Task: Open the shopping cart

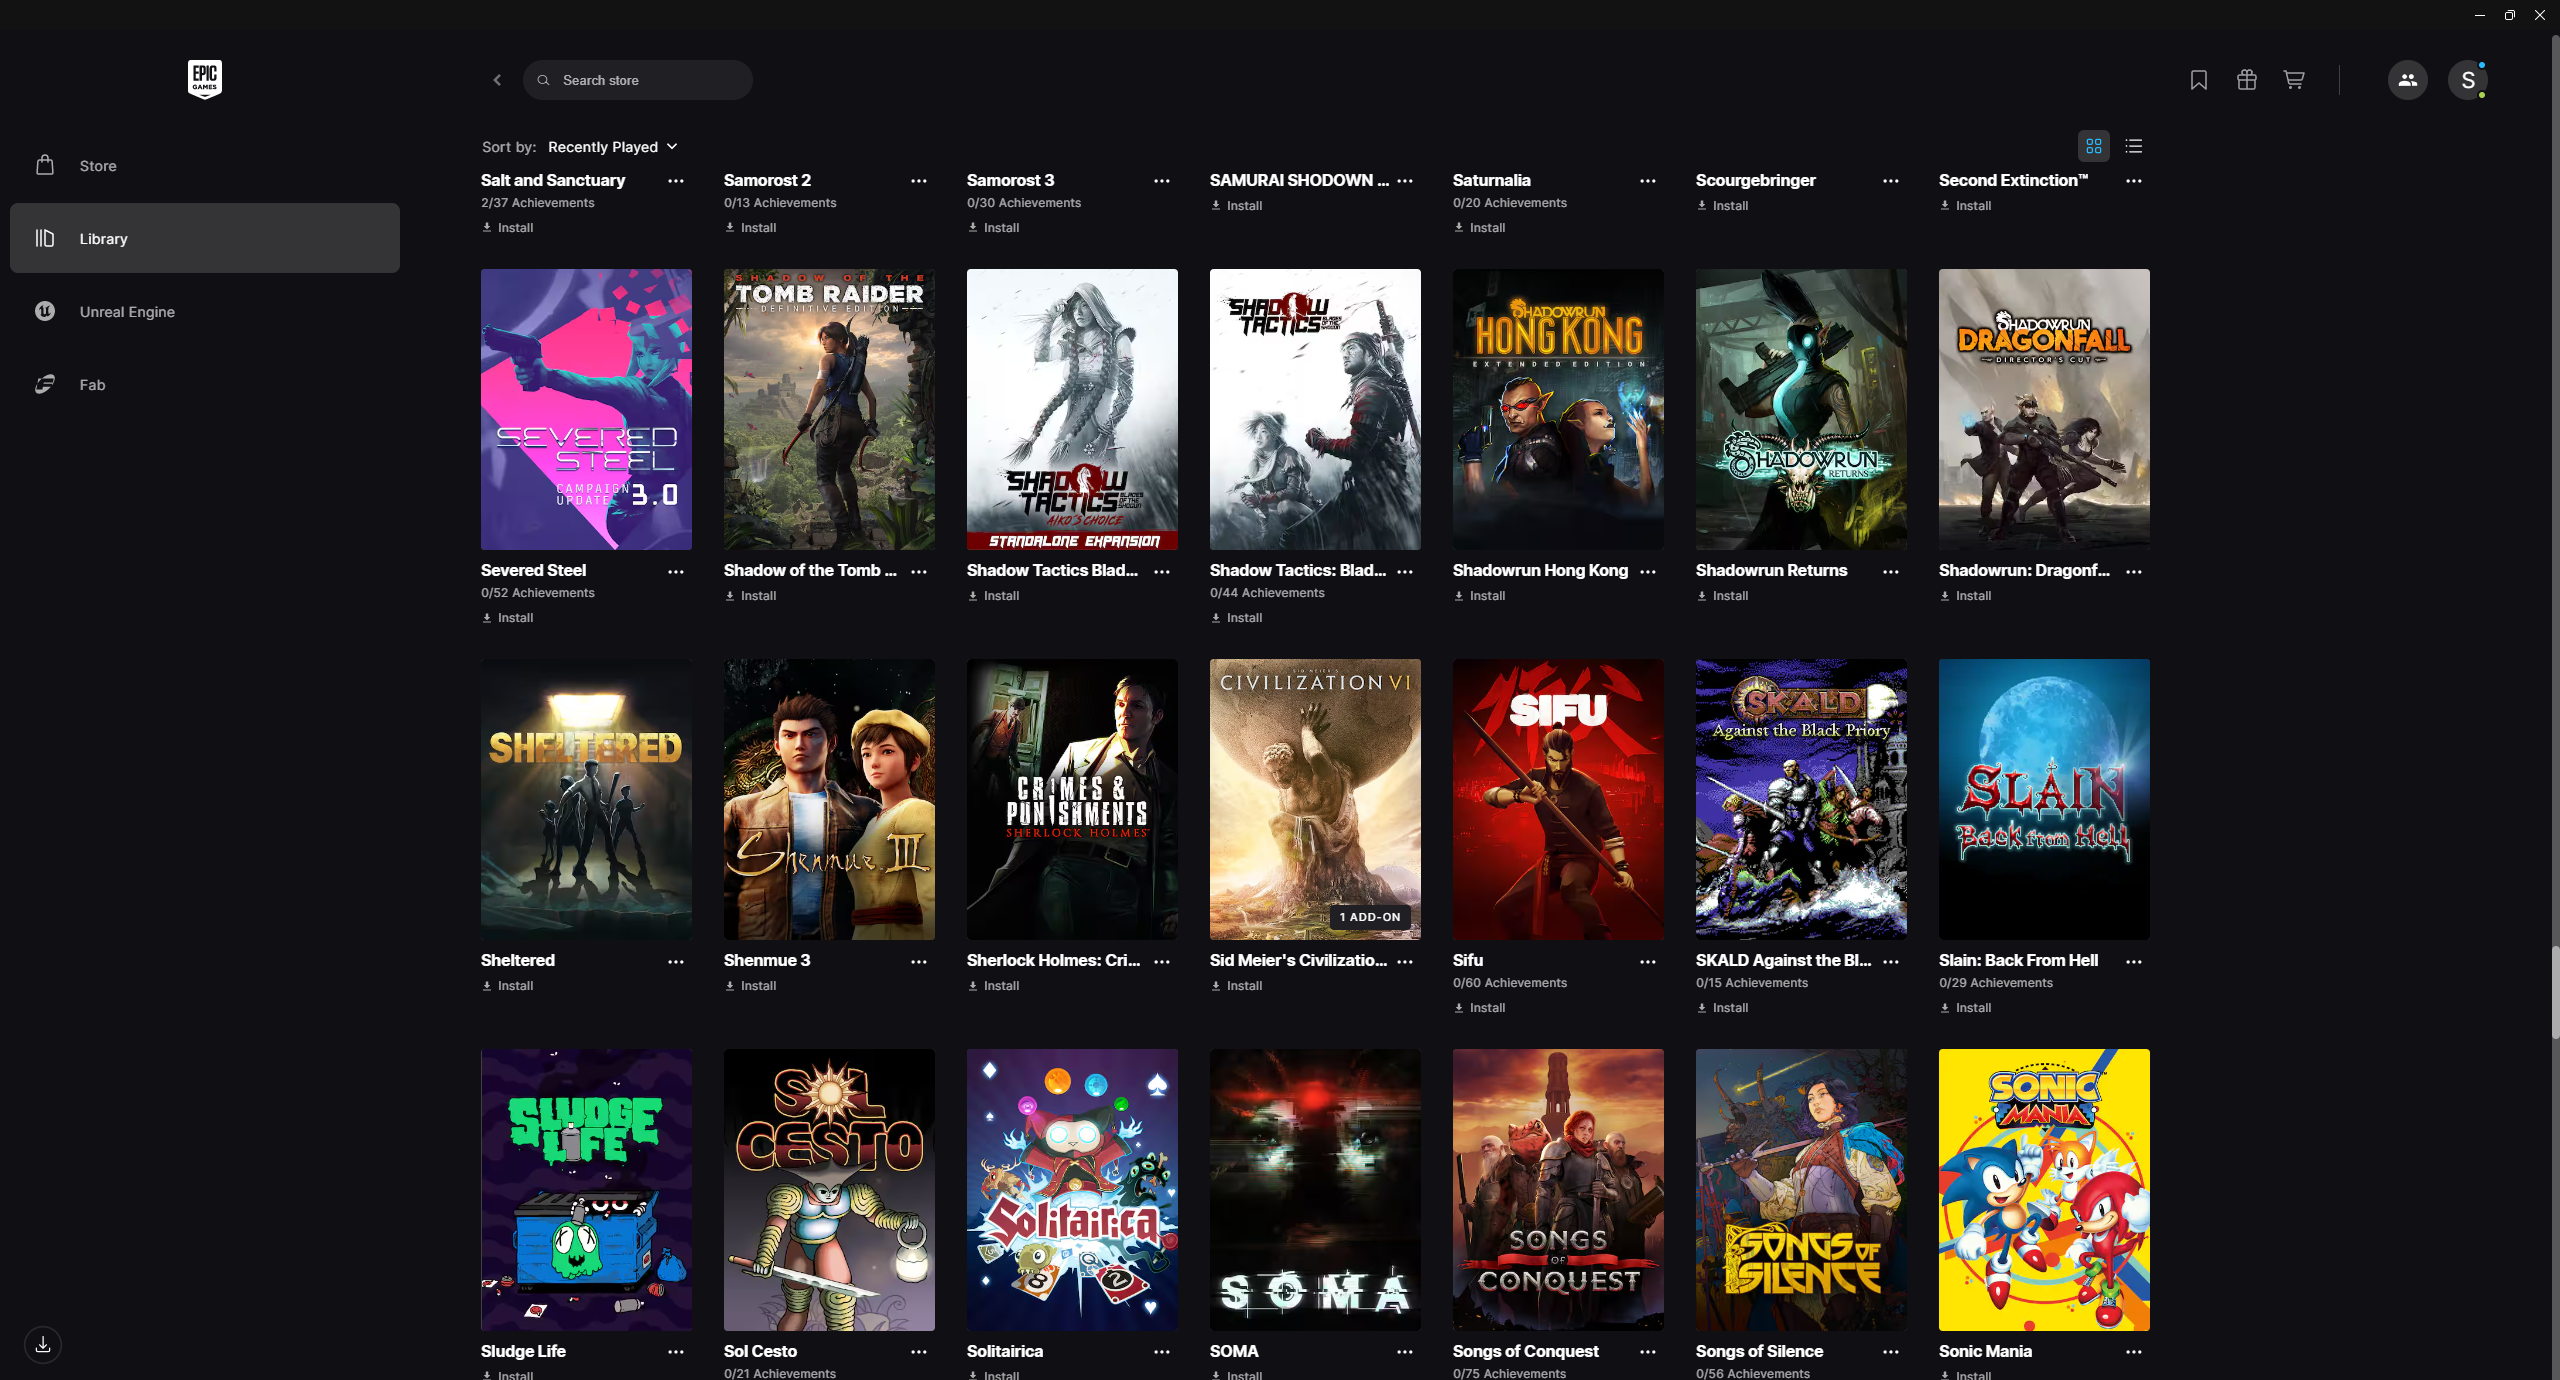Action: point(2294,80)
